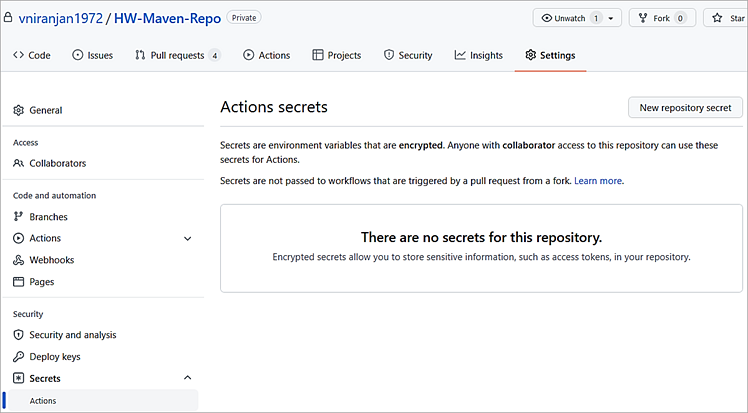Viewport: 748px width, 413px height.
Task: Open the Issues tab
Action: pos(93,55)
